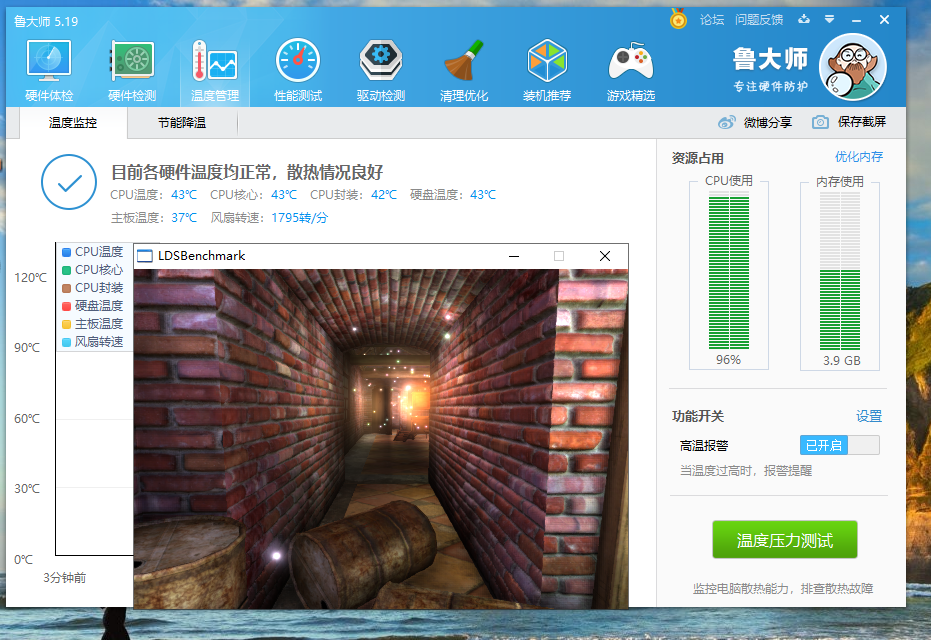Image resolution: width=931 pixels, height=640 pixels.
Task: Click the download tray icon in title bar
Action: coord(804,19)
